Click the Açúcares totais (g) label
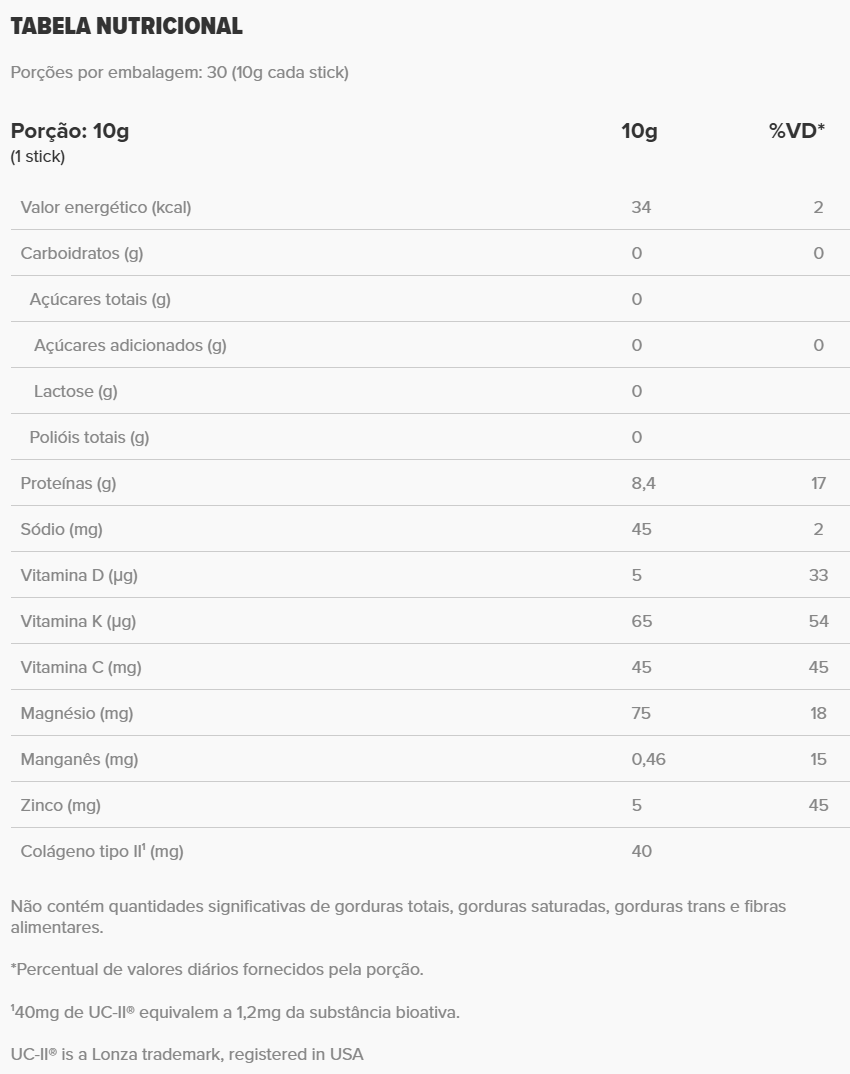 coord(100,299)
